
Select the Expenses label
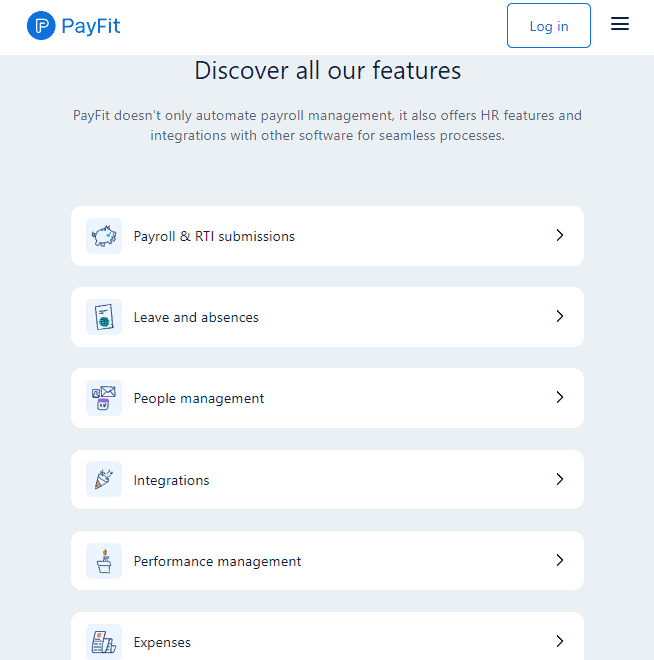pos(162,643)
